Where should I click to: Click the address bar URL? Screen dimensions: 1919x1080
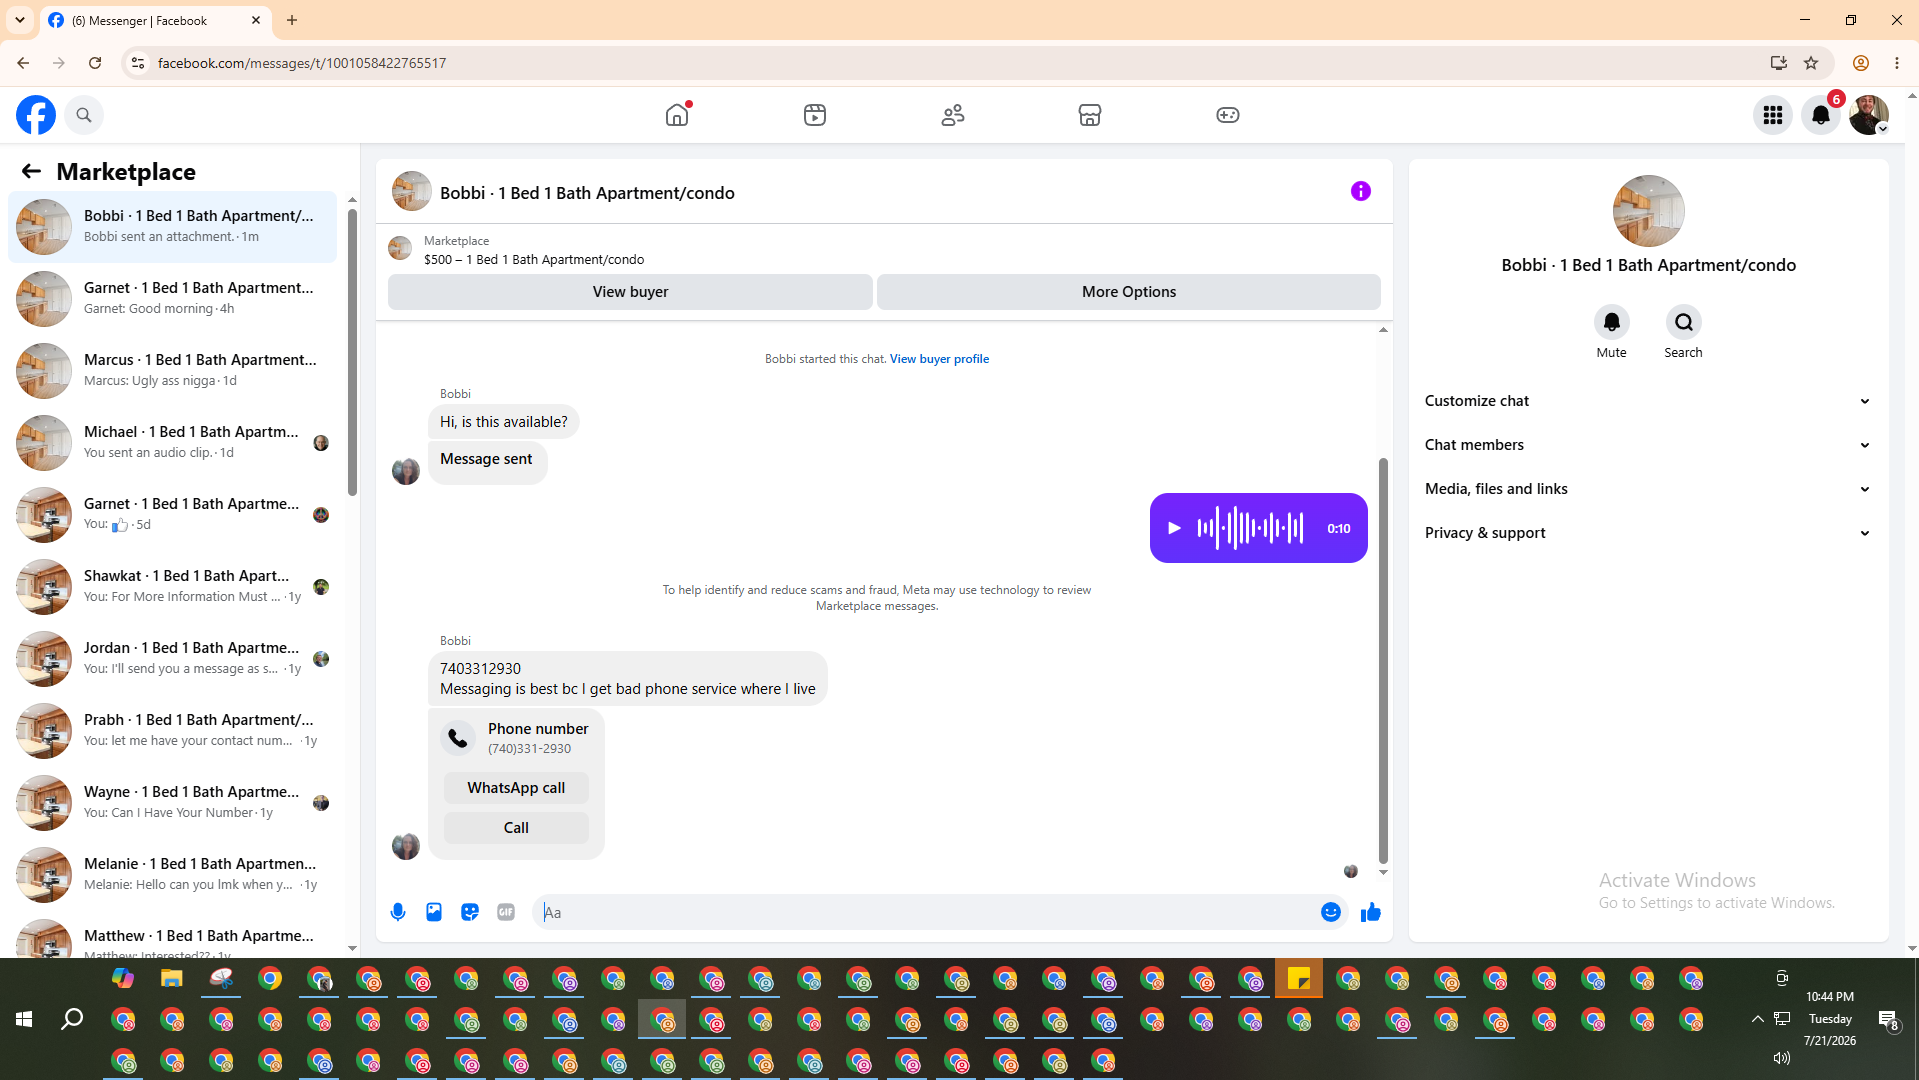tap(302, 63)
